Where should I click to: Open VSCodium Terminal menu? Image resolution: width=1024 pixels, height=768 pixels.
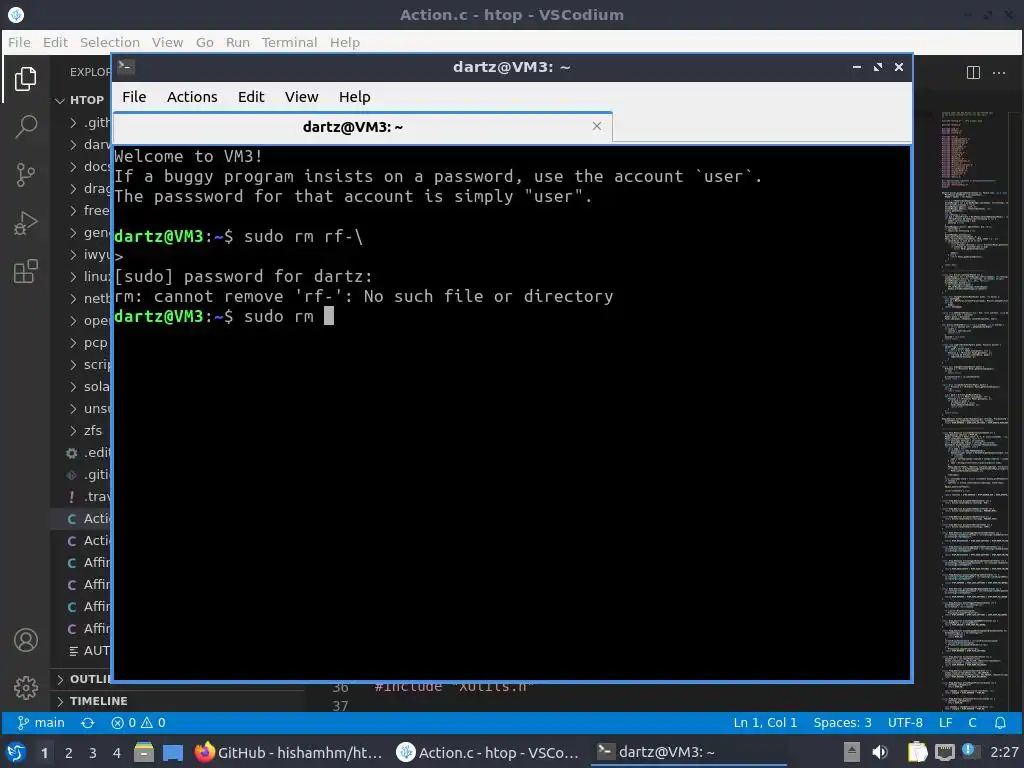click(x=289, y=42)
